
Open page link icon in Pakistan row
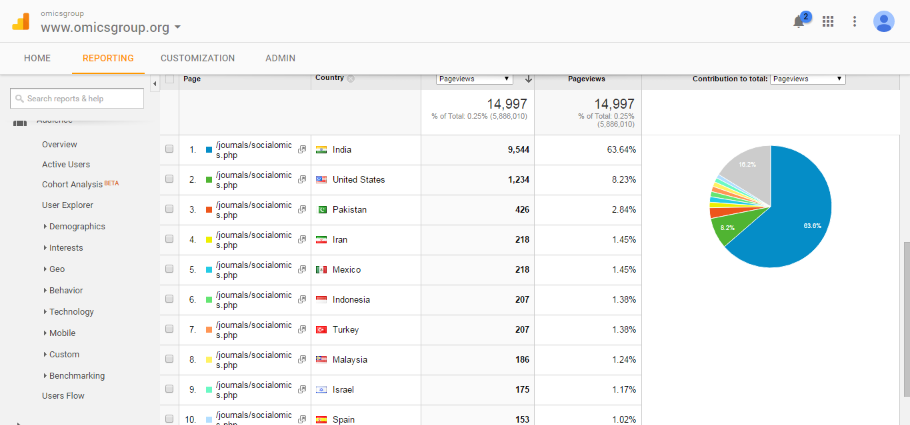[x=302, y=210]
